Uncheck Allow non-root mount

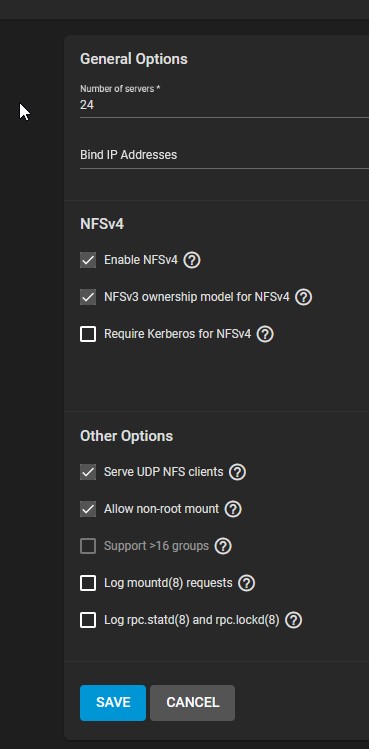88,509
